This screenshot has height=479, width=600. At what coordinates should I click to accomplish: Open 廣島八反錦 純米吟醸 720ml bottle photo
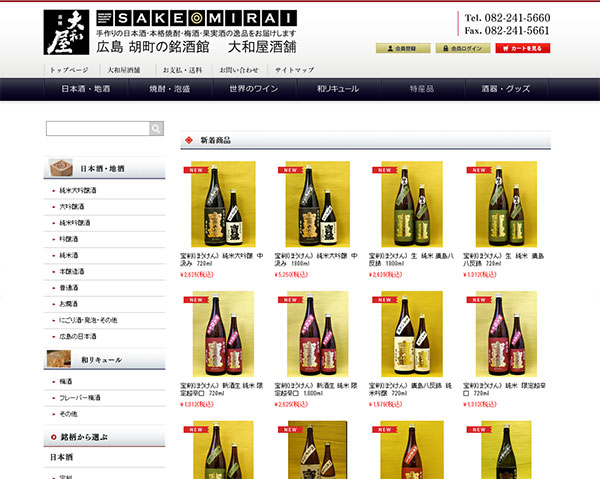(x=412, y=334)
